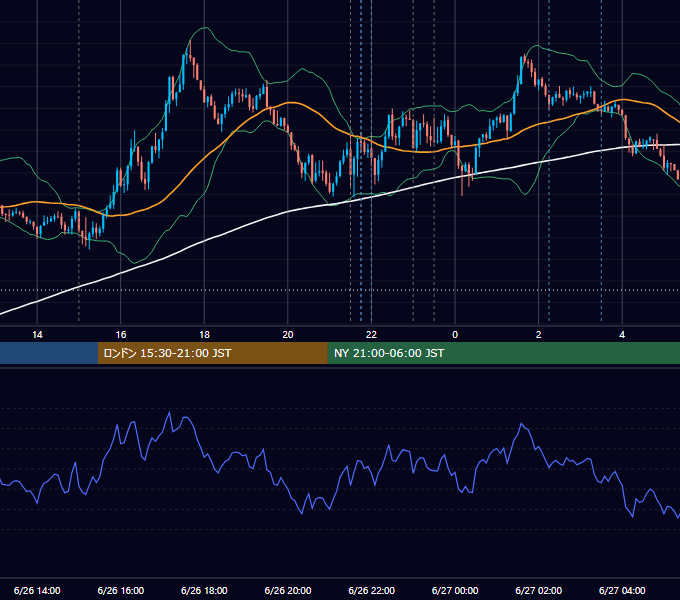Click the ロンドン 15:30-21:00 JST session bar

(x=212, y=353)
